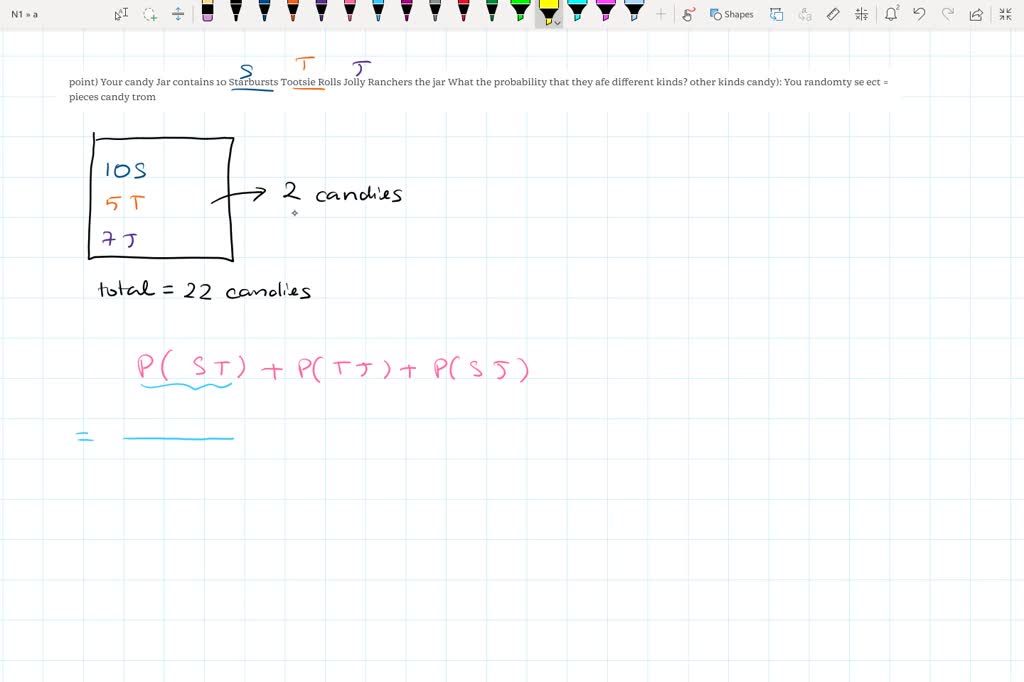Select the Eraser tool
The image size is (1024, 682).
(207, 12)
